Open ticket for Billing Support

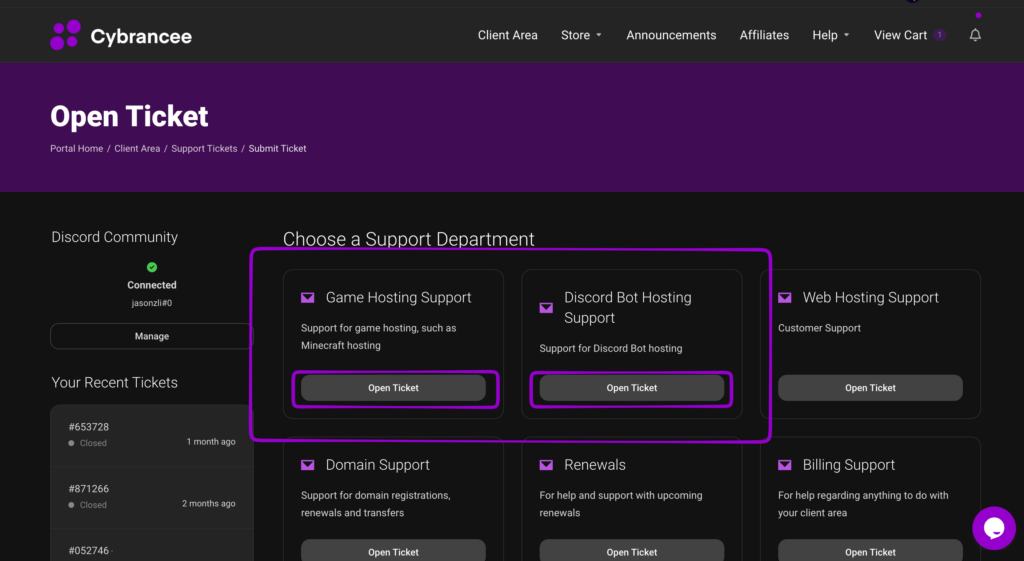point(870,551)
